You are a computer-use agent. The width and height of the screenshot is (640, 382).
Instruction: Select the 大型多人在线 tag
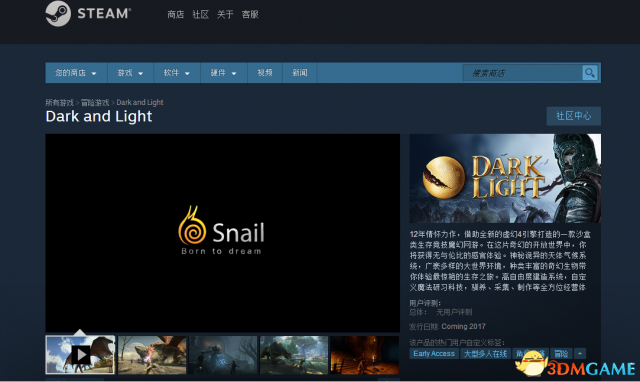pyautogui.click(x=486, y=353)
